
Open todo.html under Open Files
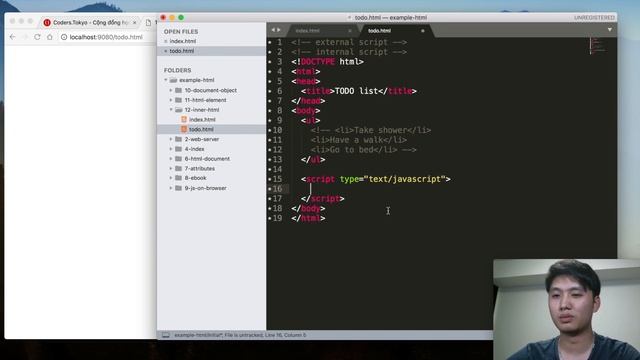(x=182, y=51)
